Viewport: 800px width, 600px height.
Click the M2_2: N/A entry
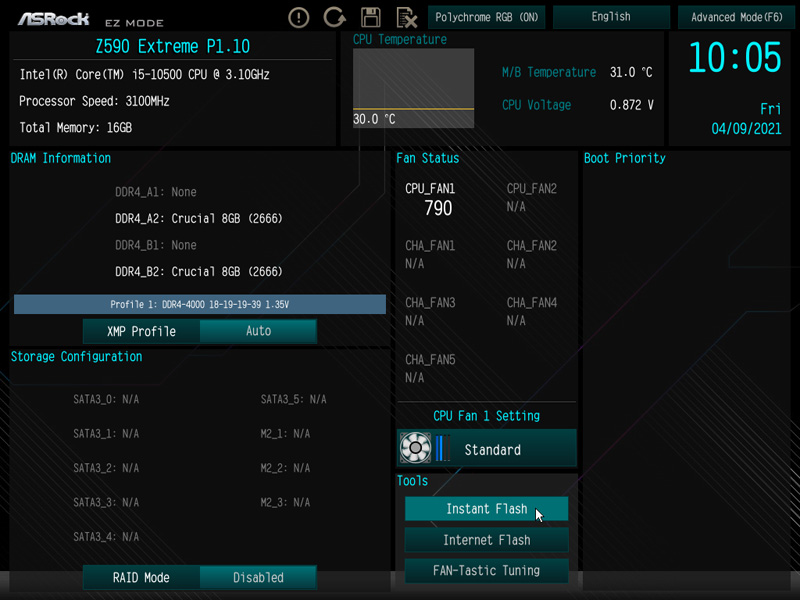(x=285, y=468)
